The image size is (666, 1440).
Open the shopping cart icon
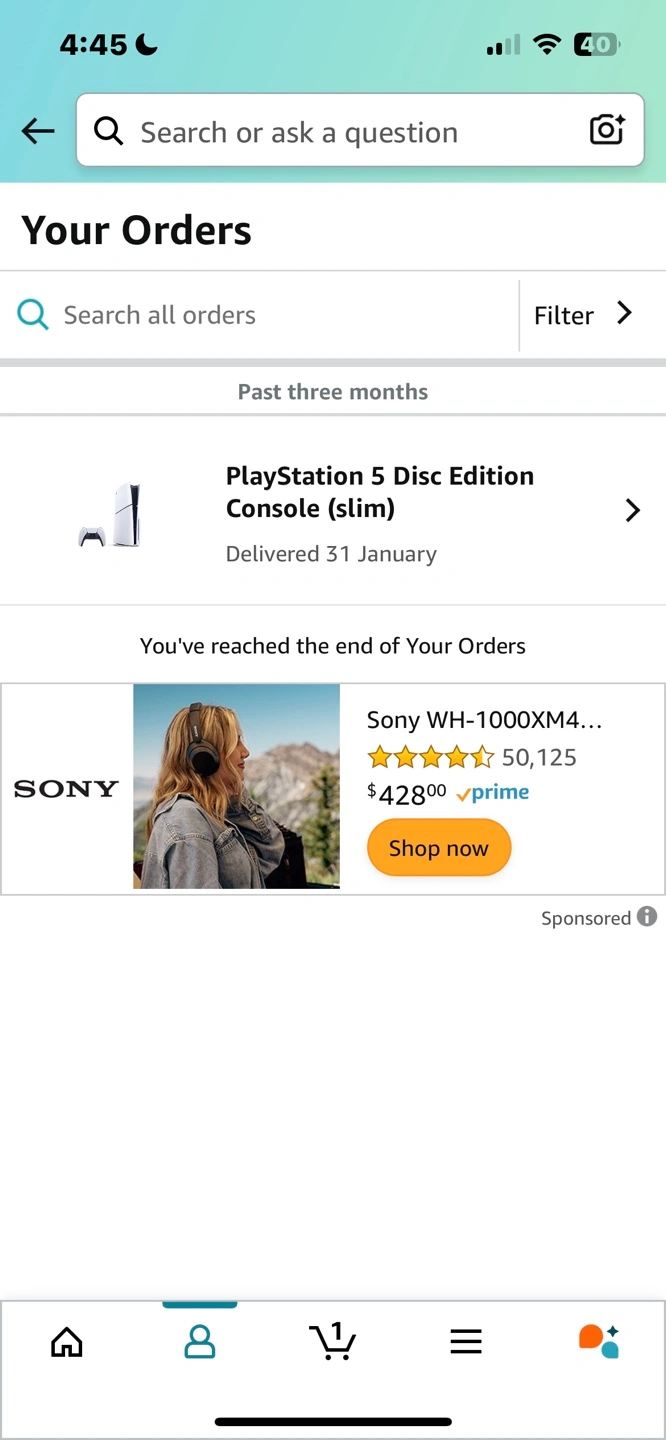click(x=332, y=1341)
